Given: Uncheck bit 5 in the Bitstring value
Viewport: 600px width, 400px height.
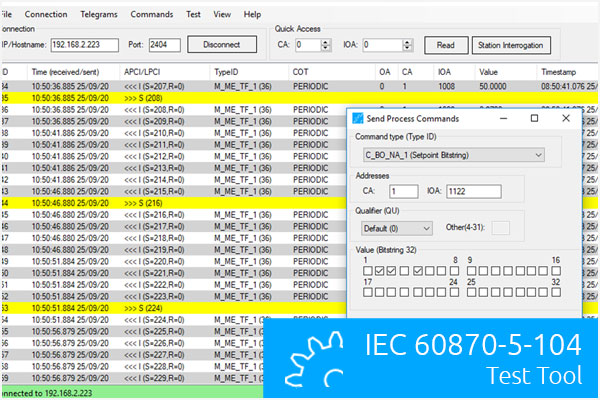Looking at the screenshot, I should click(419, 270).
